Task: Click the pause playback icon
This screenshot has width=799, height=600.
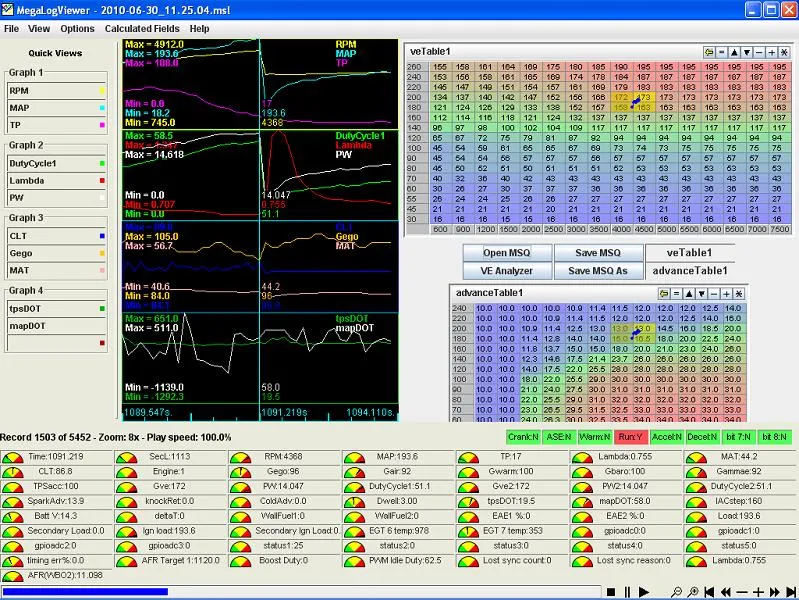Action: point(627,592)
